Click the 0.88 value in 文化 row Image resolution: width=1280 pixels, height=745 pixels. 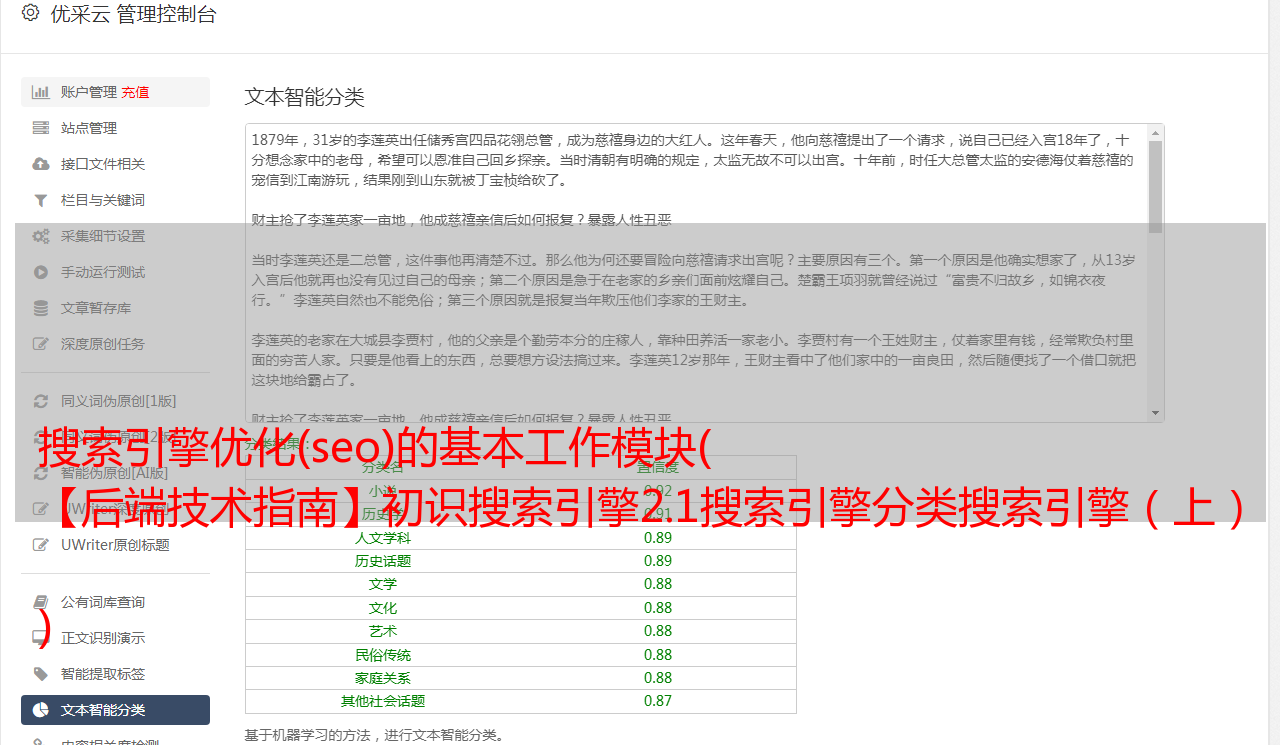(x=658, y=608)
